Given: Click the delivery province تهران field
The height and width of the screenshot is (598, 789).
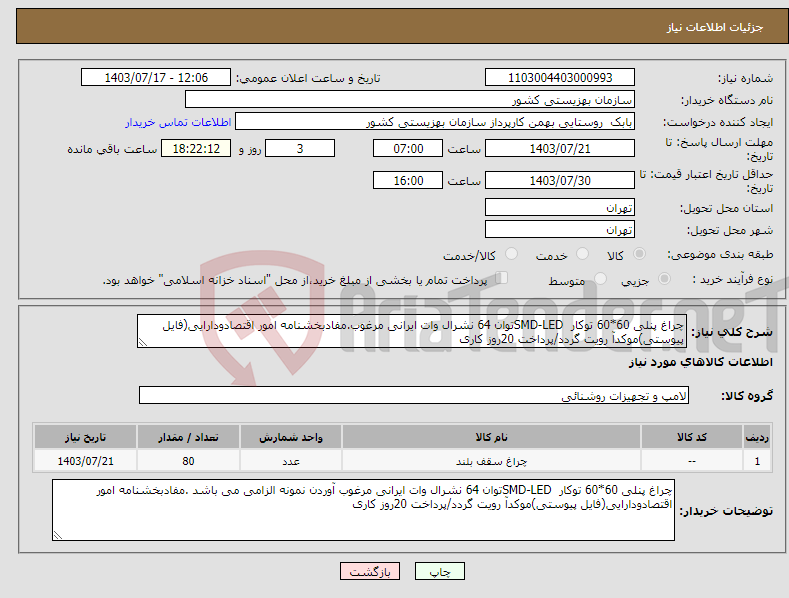Looking at the screenshot, I should [x=560, y=207].
